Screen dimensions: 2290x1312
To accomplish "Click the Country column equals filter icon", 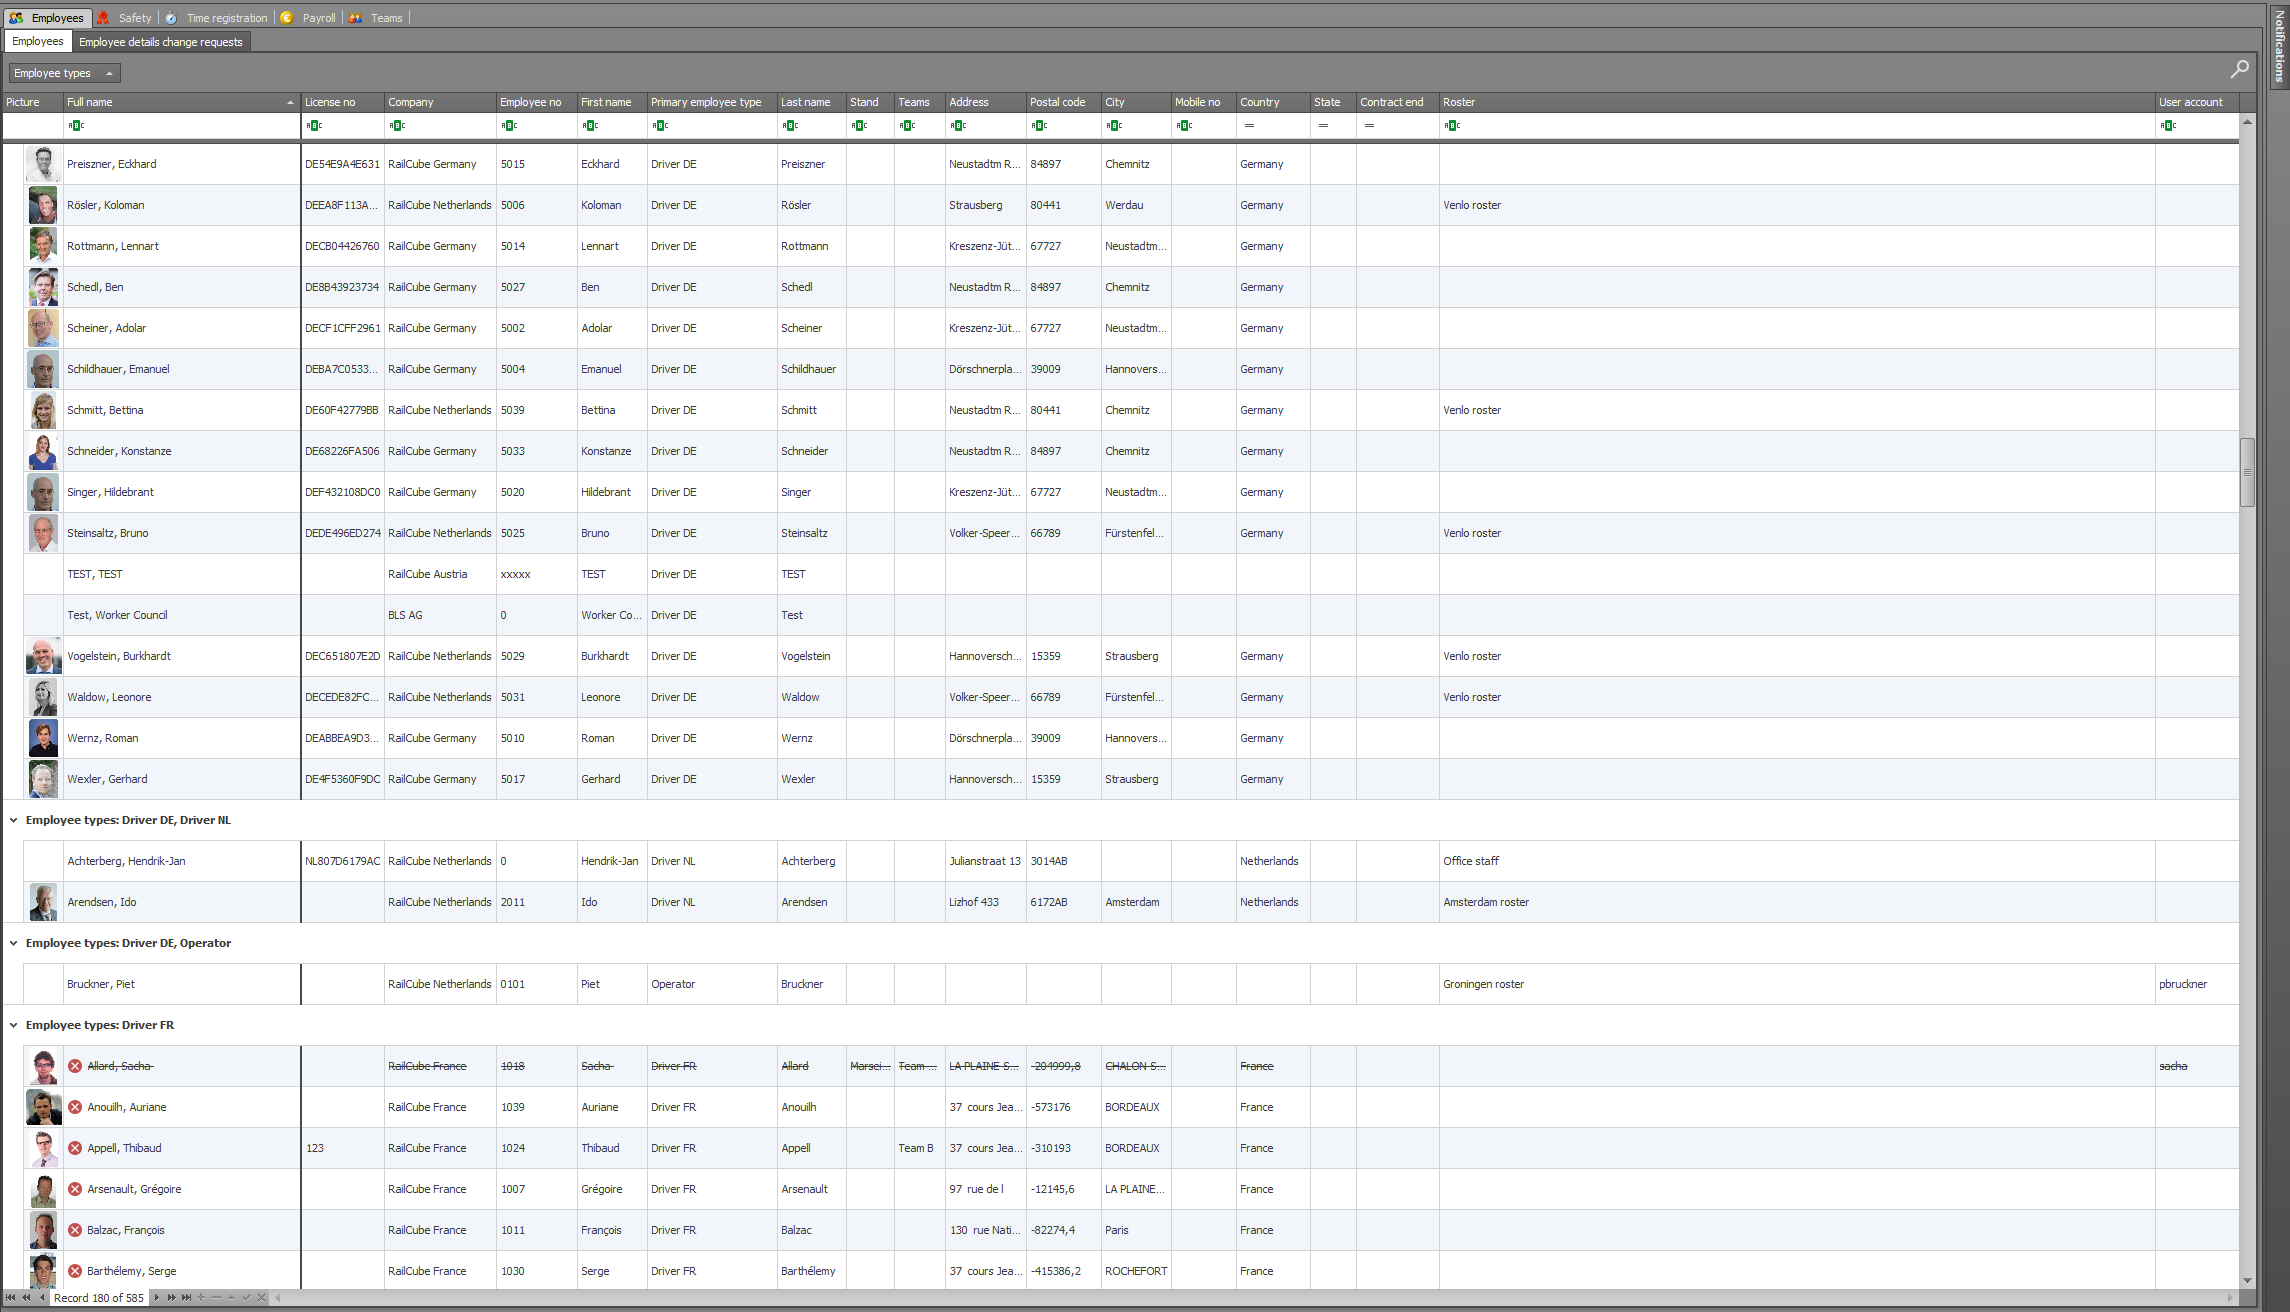I will 1249,126.
